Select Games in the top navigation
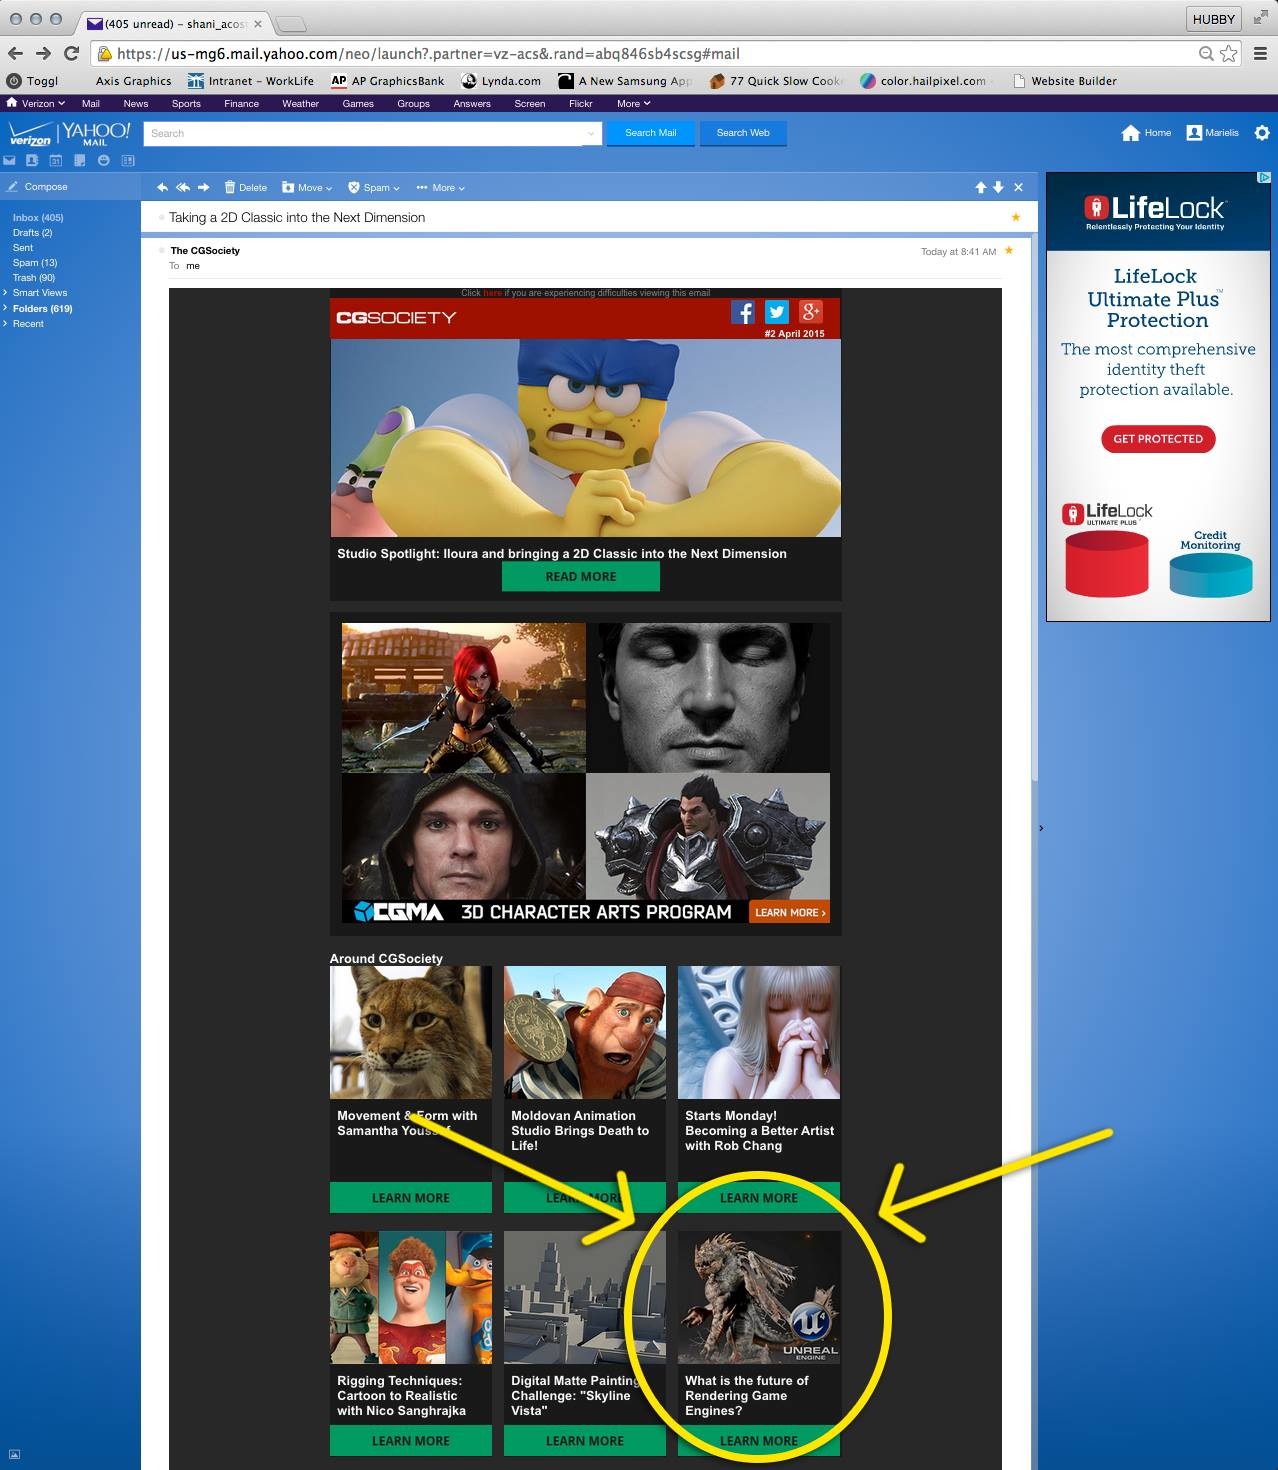The image size is (1278, 1470). point(358,103)
